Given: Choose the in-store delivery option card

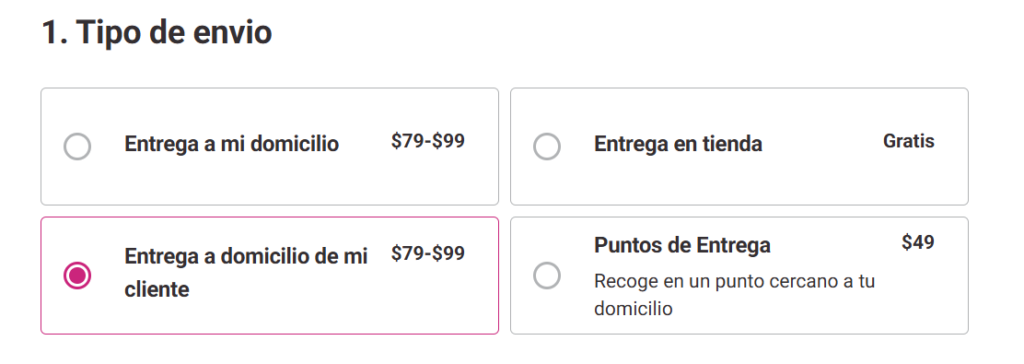Looking at the screenshot, I should coord(739,146).
